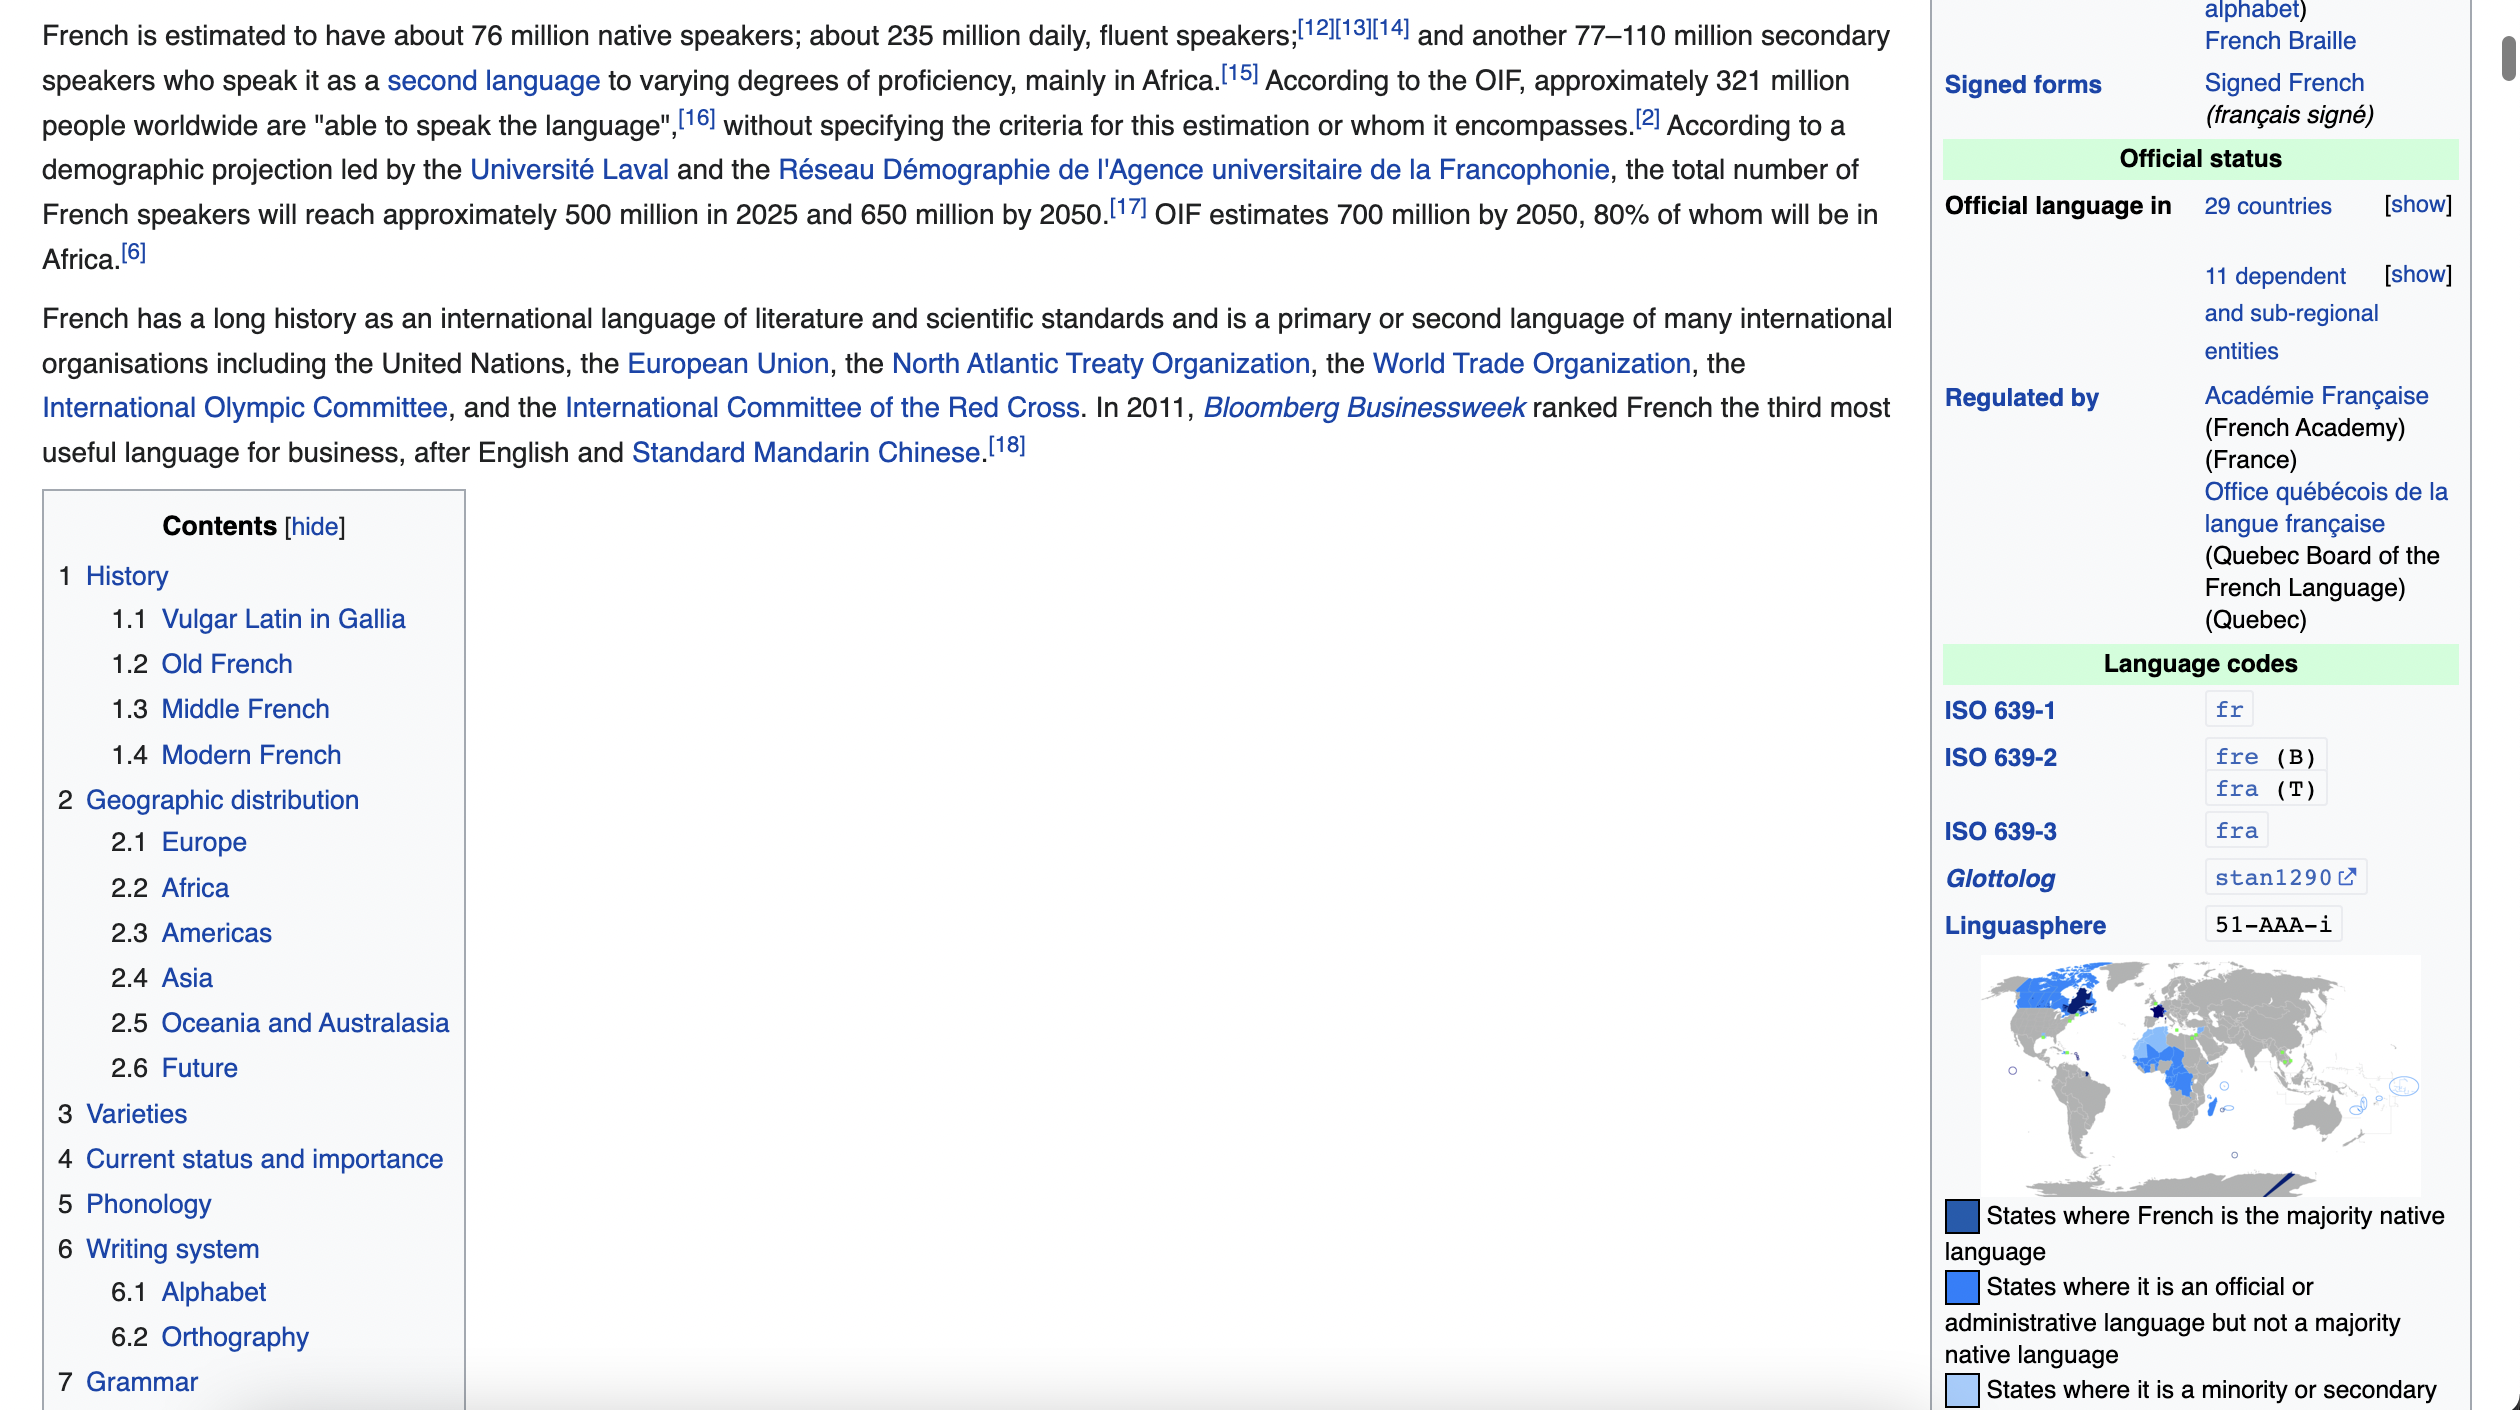Click the light blue minority language legend swatch
The image size is (2520, 1410).
point(1961,1390)
